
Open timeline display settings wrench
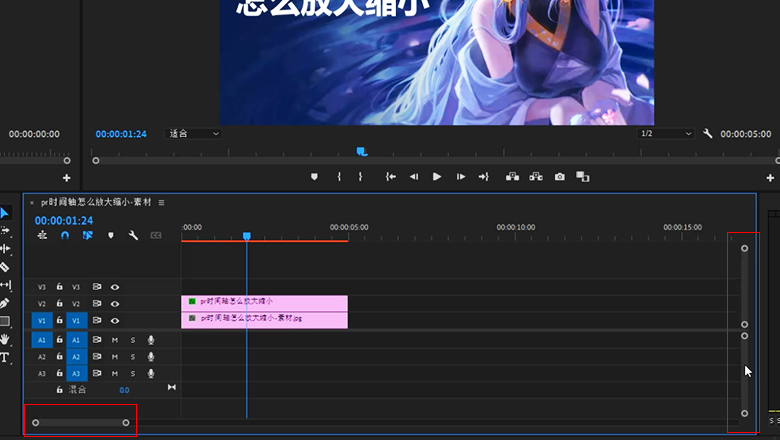(133, 236)
